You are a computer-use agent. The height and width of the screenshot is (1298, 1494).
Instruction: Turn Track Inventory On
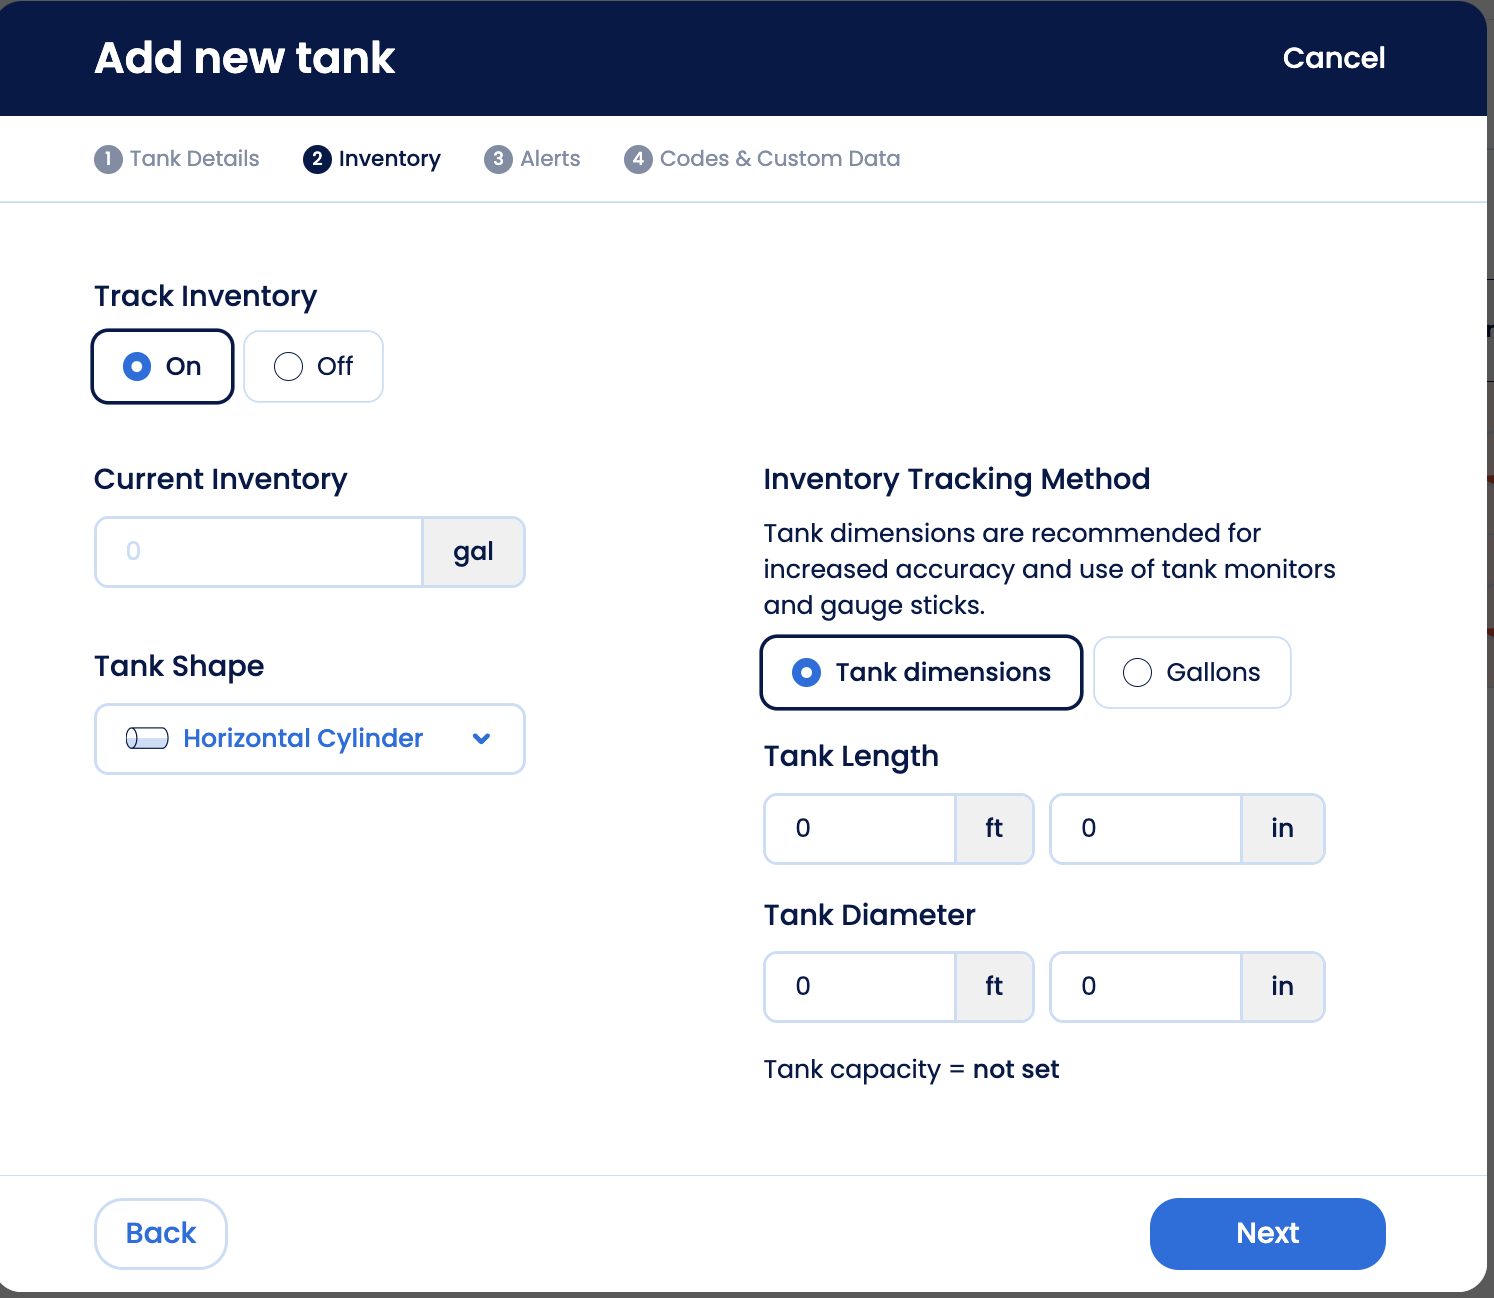[163, 367]
